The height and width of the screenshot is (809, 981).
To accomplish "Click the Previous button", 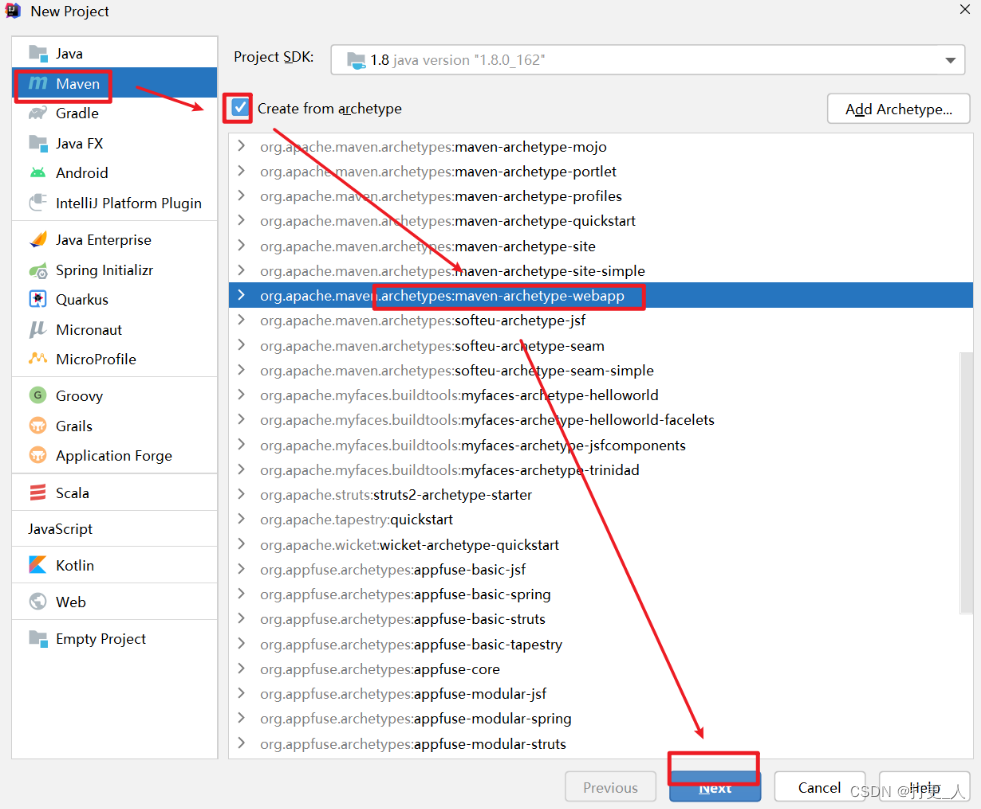I will (611, 787).
